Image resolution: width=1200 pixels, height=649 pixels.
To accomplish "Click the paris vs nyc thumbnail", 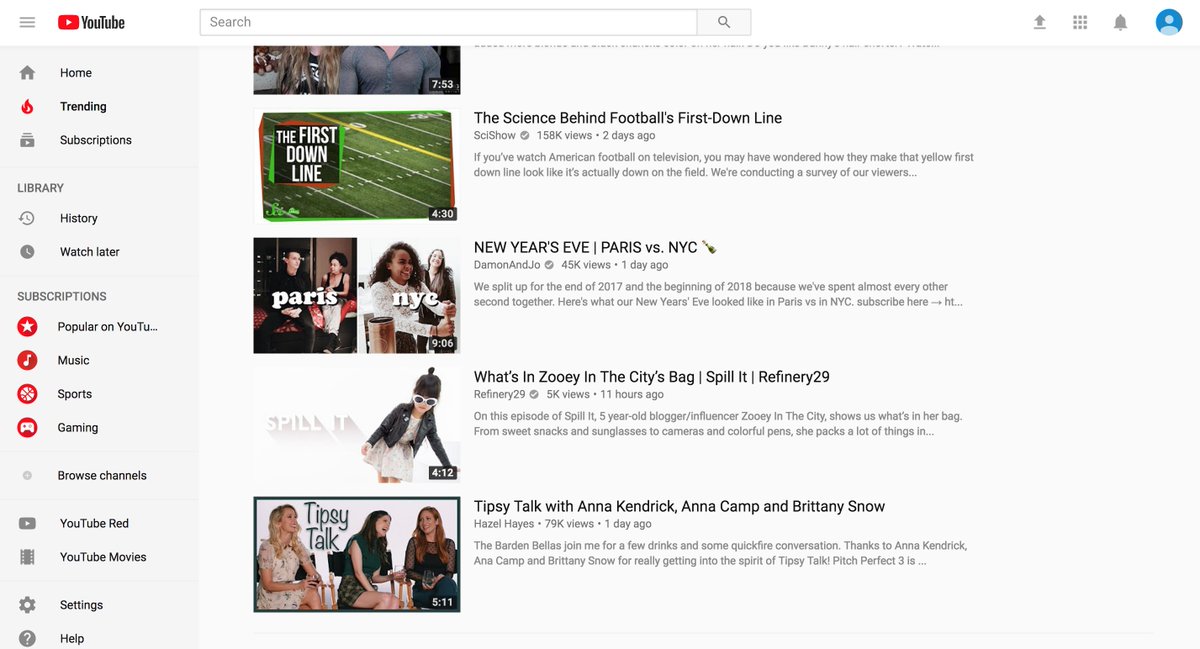I will click(x=357, y=295).
